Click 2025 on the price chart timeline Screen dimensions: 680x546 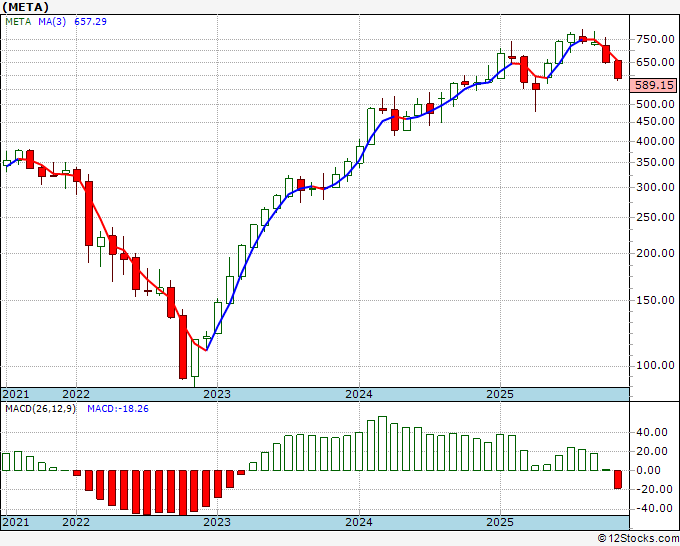coord(500,394)
